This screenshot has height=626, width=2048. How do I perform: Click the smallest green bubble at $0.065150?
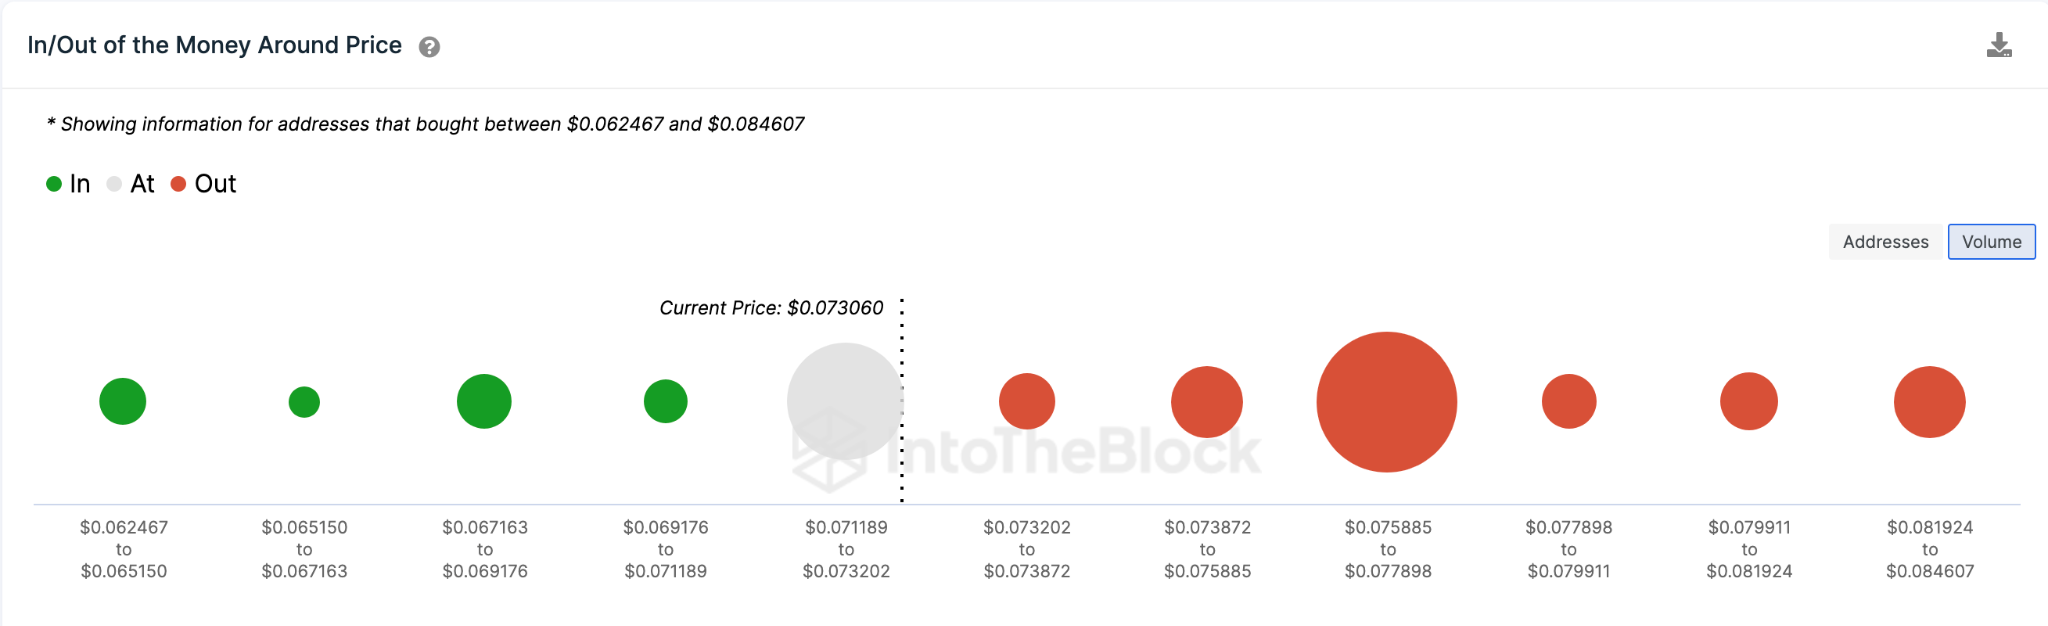tap(304, 402)
